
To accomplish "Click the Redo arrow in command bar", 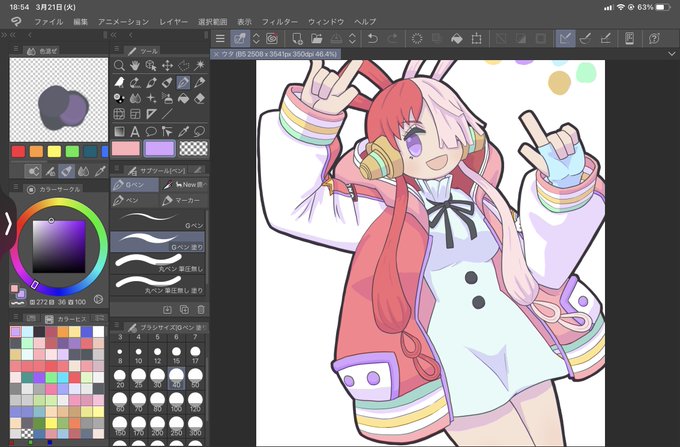I will pyautogui.click(x=392, y=39).
